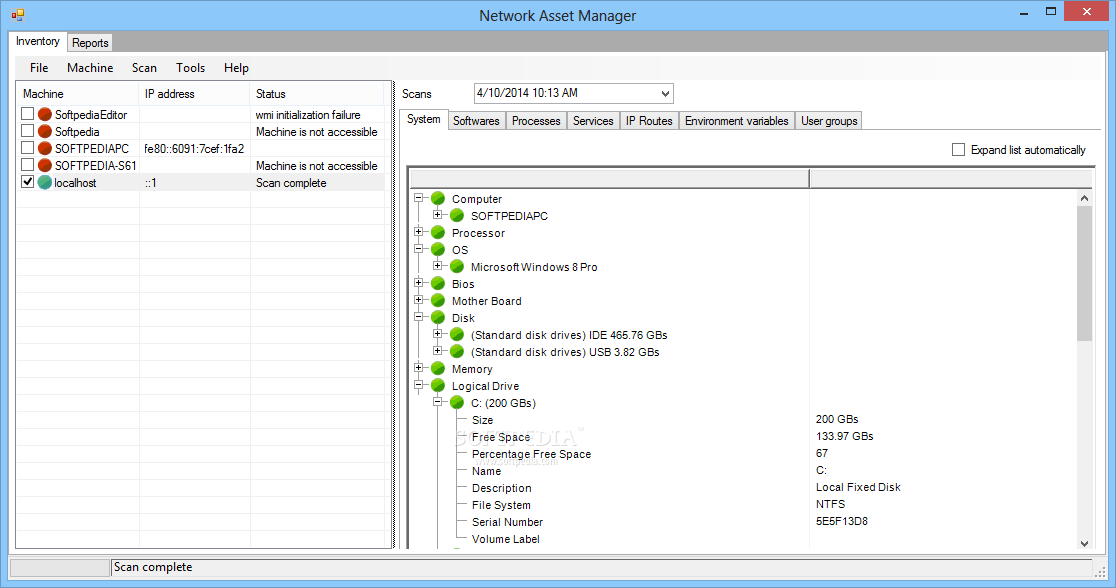
Task: Uncheck the localhost machine checkbox
Action: 27,182
